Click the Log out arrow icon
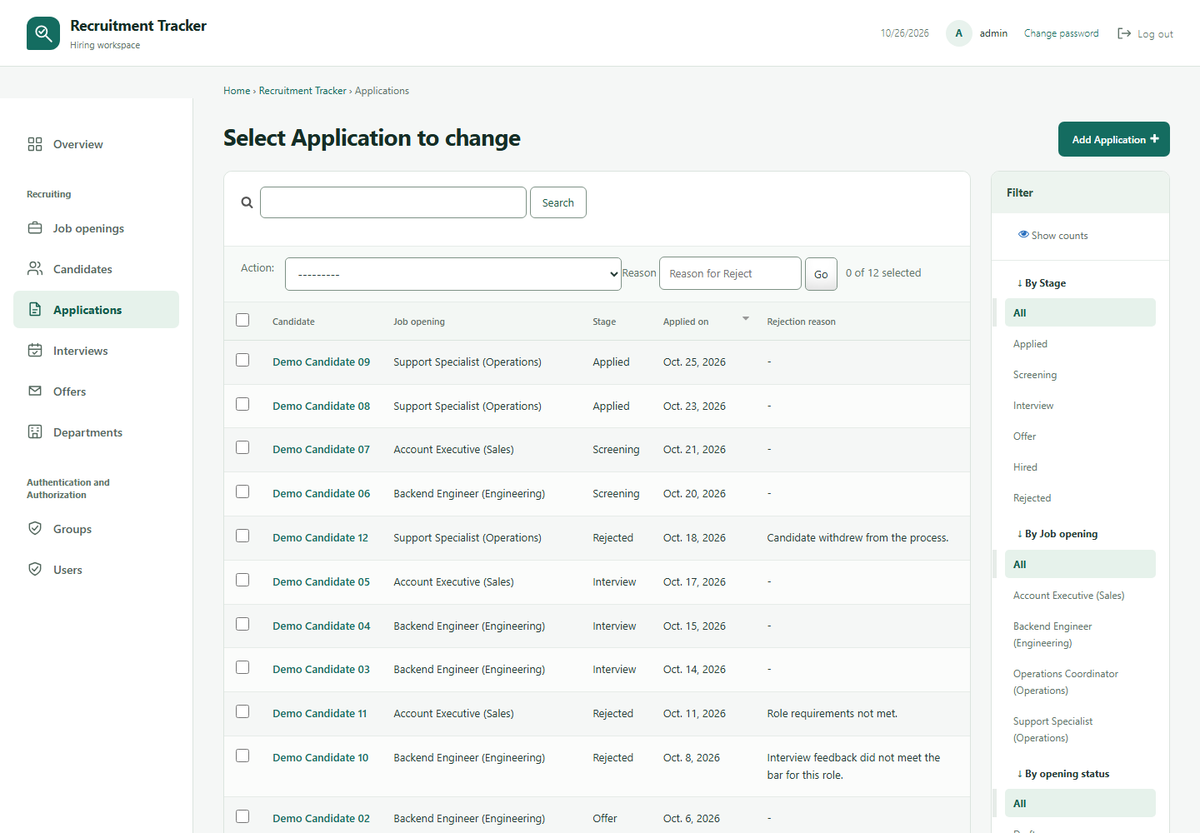This screenshot has width=1200, height=833. [x=1124, y=33]
